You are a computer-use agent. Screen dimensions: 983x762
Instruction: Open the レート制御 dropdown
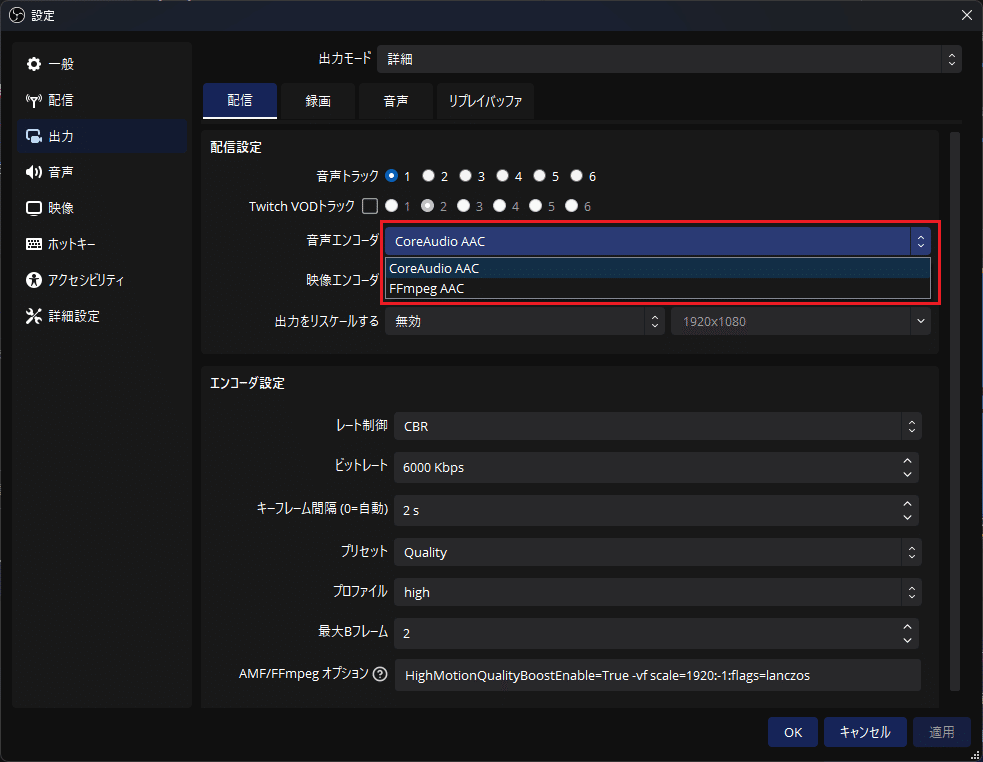click(658, 426)
